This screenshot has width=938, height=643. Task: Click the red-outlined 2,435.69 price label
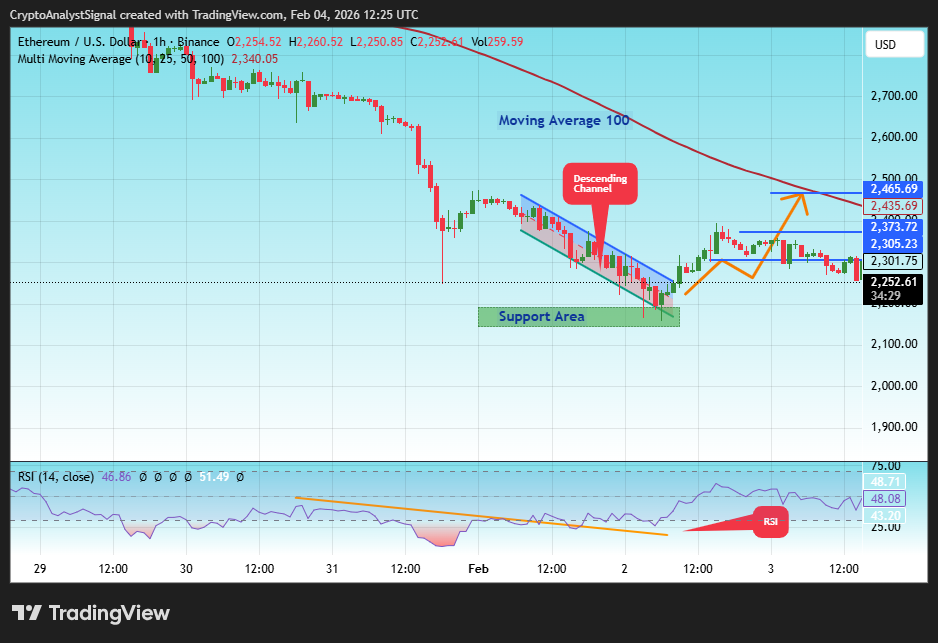point(894,206)
